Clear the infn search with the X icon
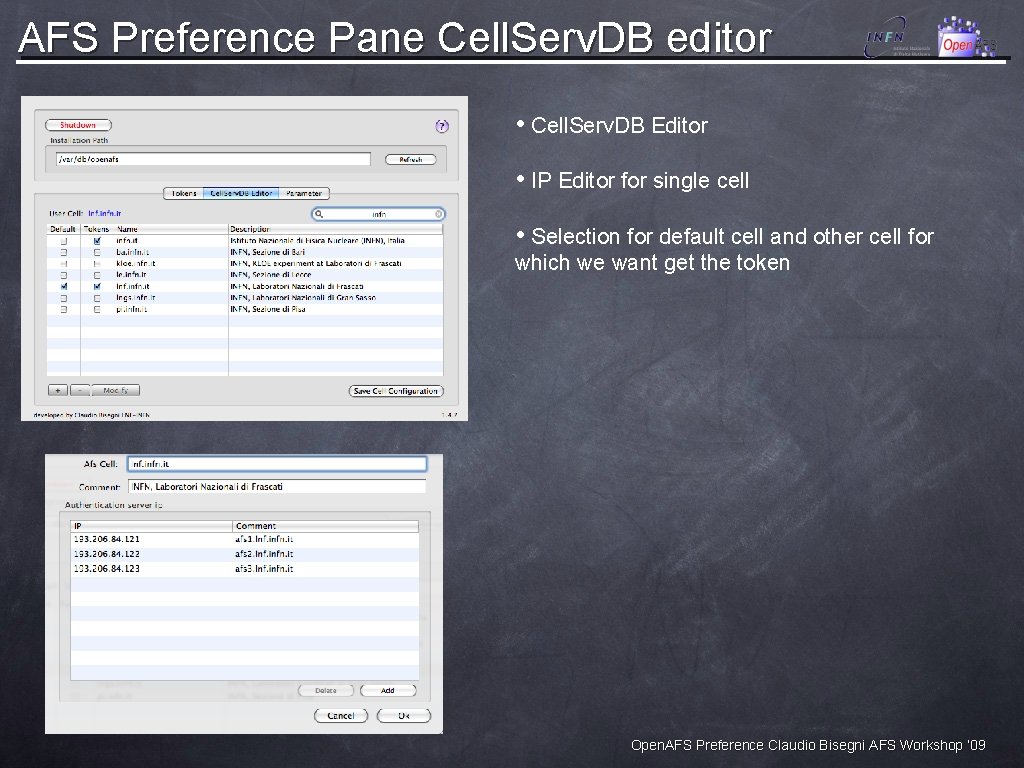Viewport: 1024px width, 768px height. coord(437,214)
